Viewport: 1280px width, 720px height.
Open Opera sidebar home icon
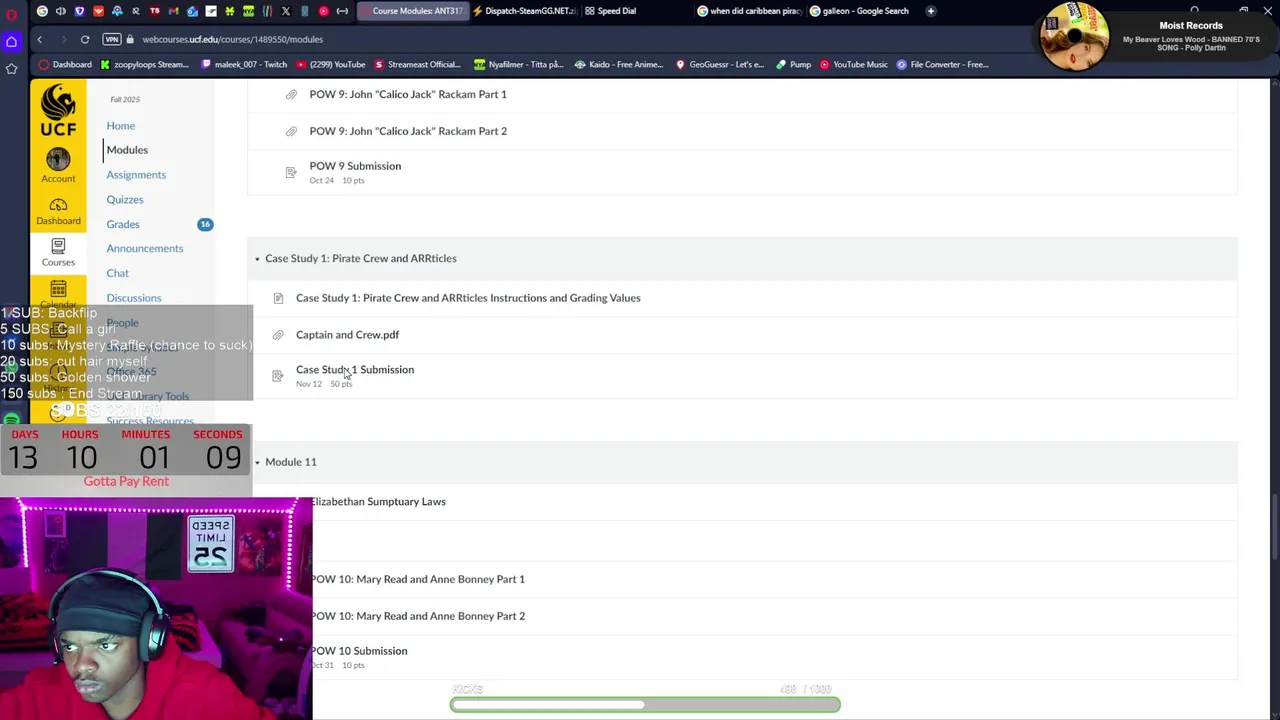click(12, 42)
